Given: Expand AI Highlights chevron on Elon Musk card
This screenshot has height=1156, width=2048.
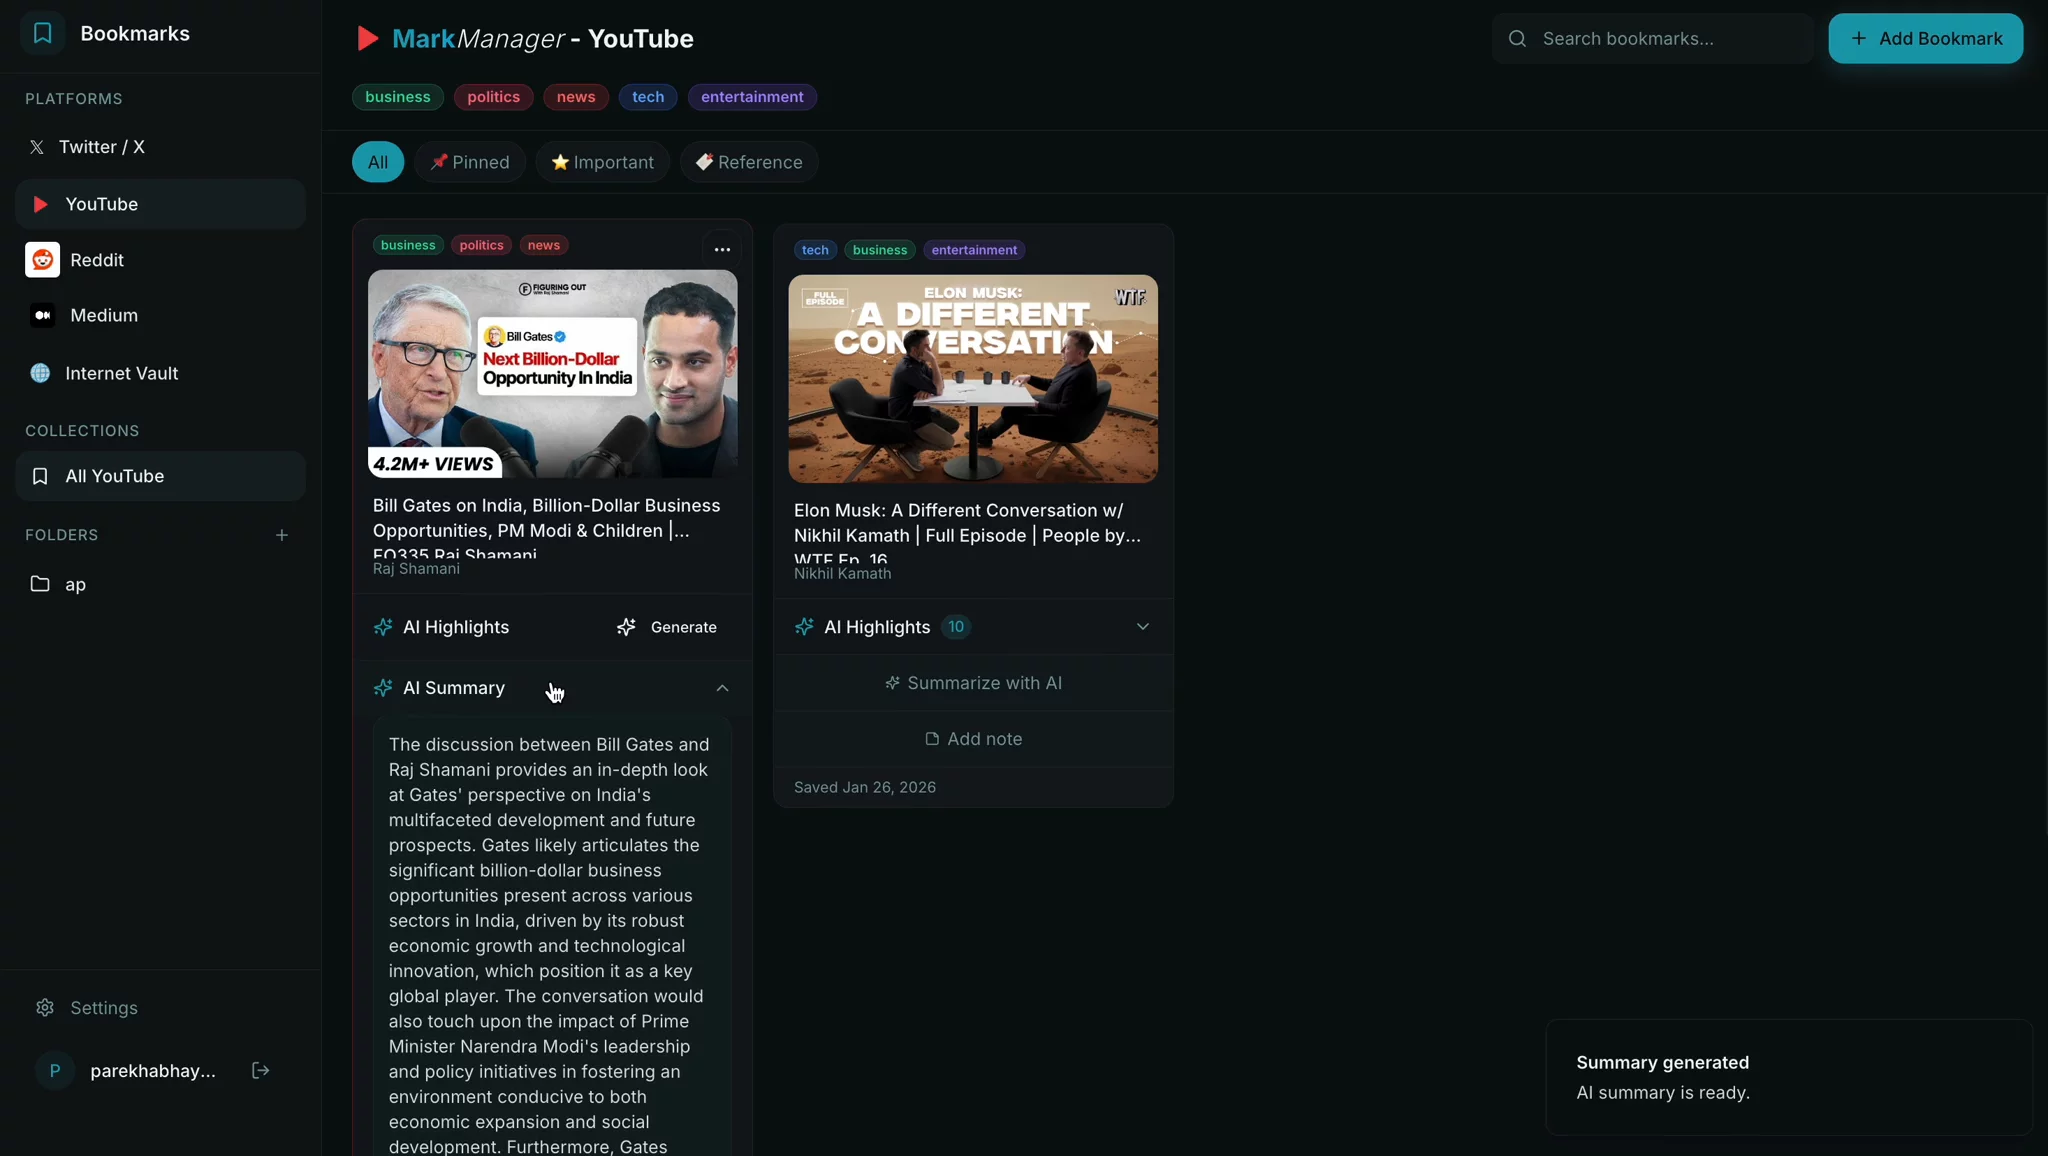Looking at the screenshot, I should 1143,627.
